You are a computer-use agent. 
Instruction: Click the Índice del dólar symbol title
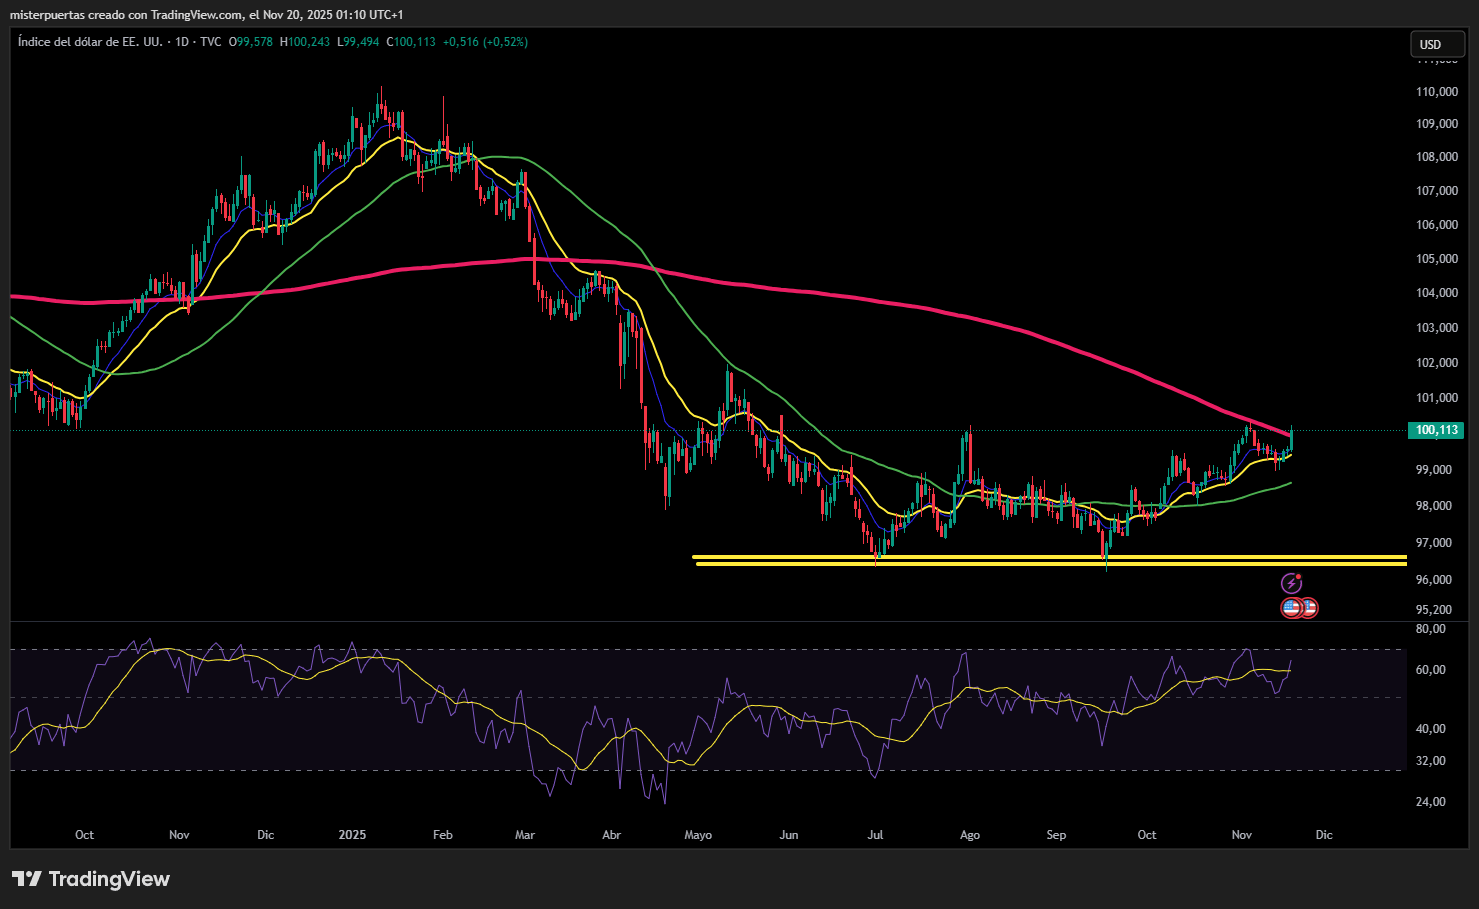[x=90, y=42]
